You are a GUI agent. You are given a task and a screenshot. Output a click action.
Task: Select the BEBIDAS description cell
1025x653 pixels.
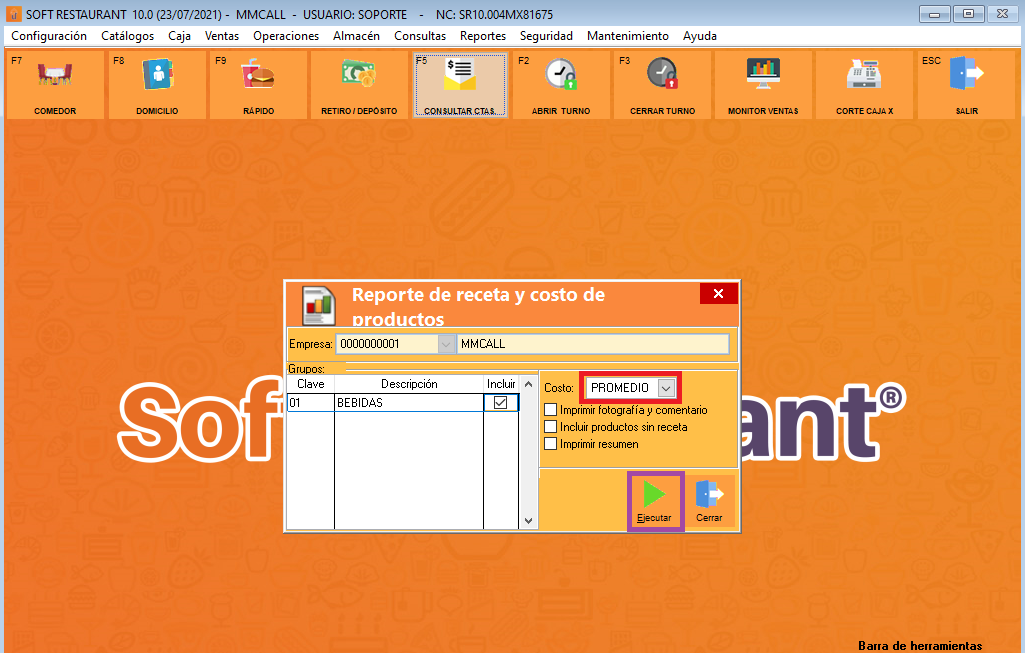pos(409,403)
